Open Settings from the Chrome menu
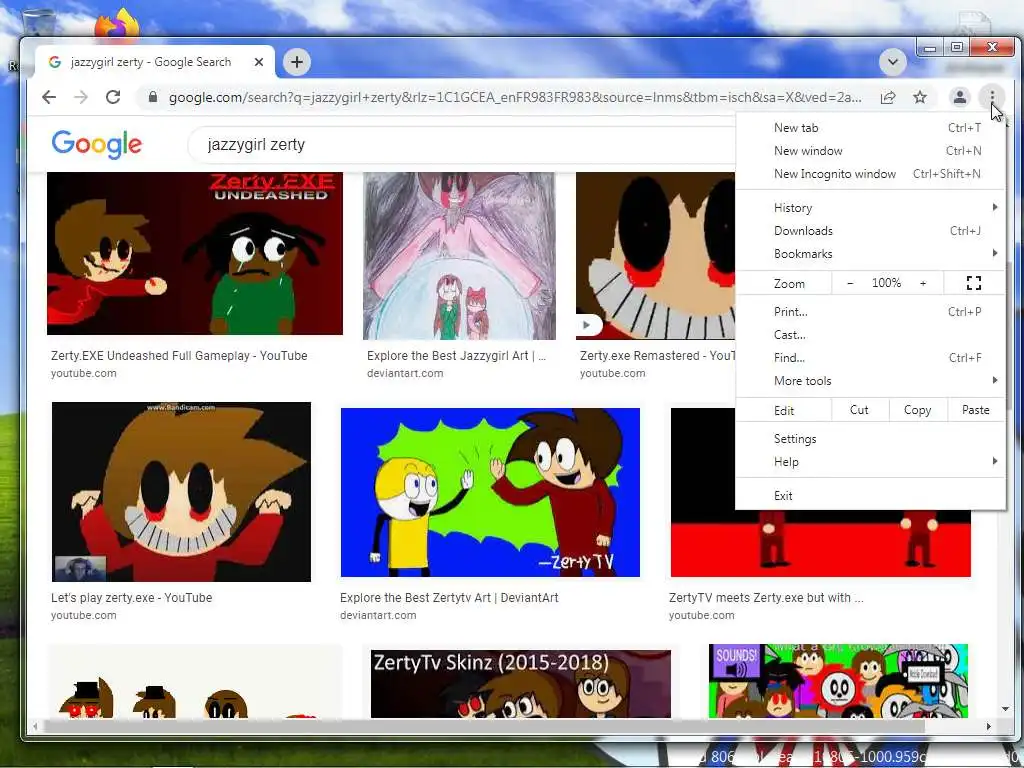 pos(870,439)
